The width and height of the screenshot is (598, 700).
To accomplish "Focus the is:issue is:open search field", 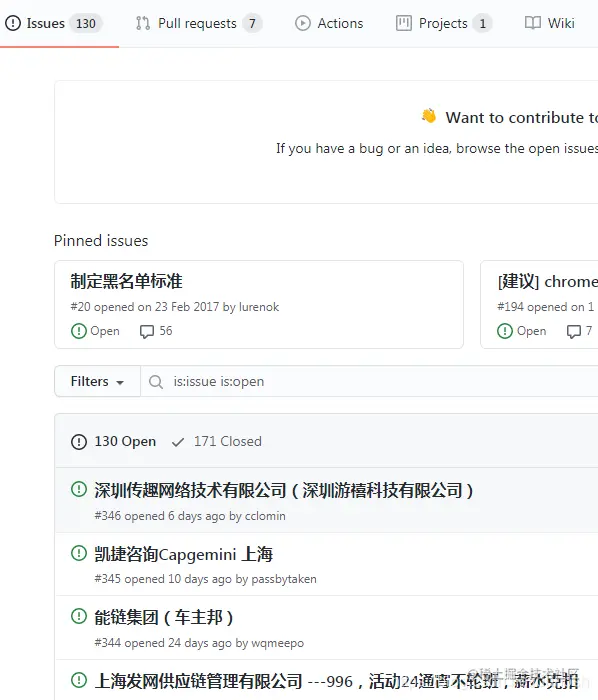I will tap(370, 381).
